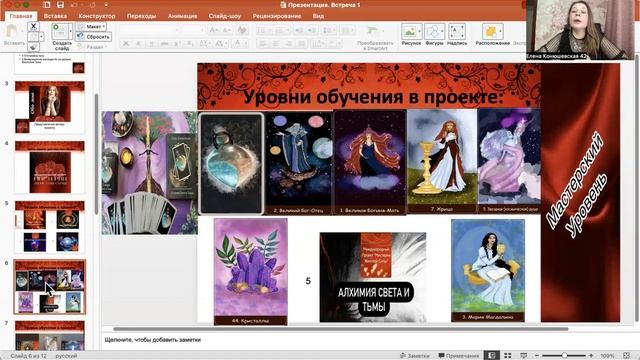Select slide 7 thumbnail
This screenshot has height=360, width=640.
tap(50, 336)
